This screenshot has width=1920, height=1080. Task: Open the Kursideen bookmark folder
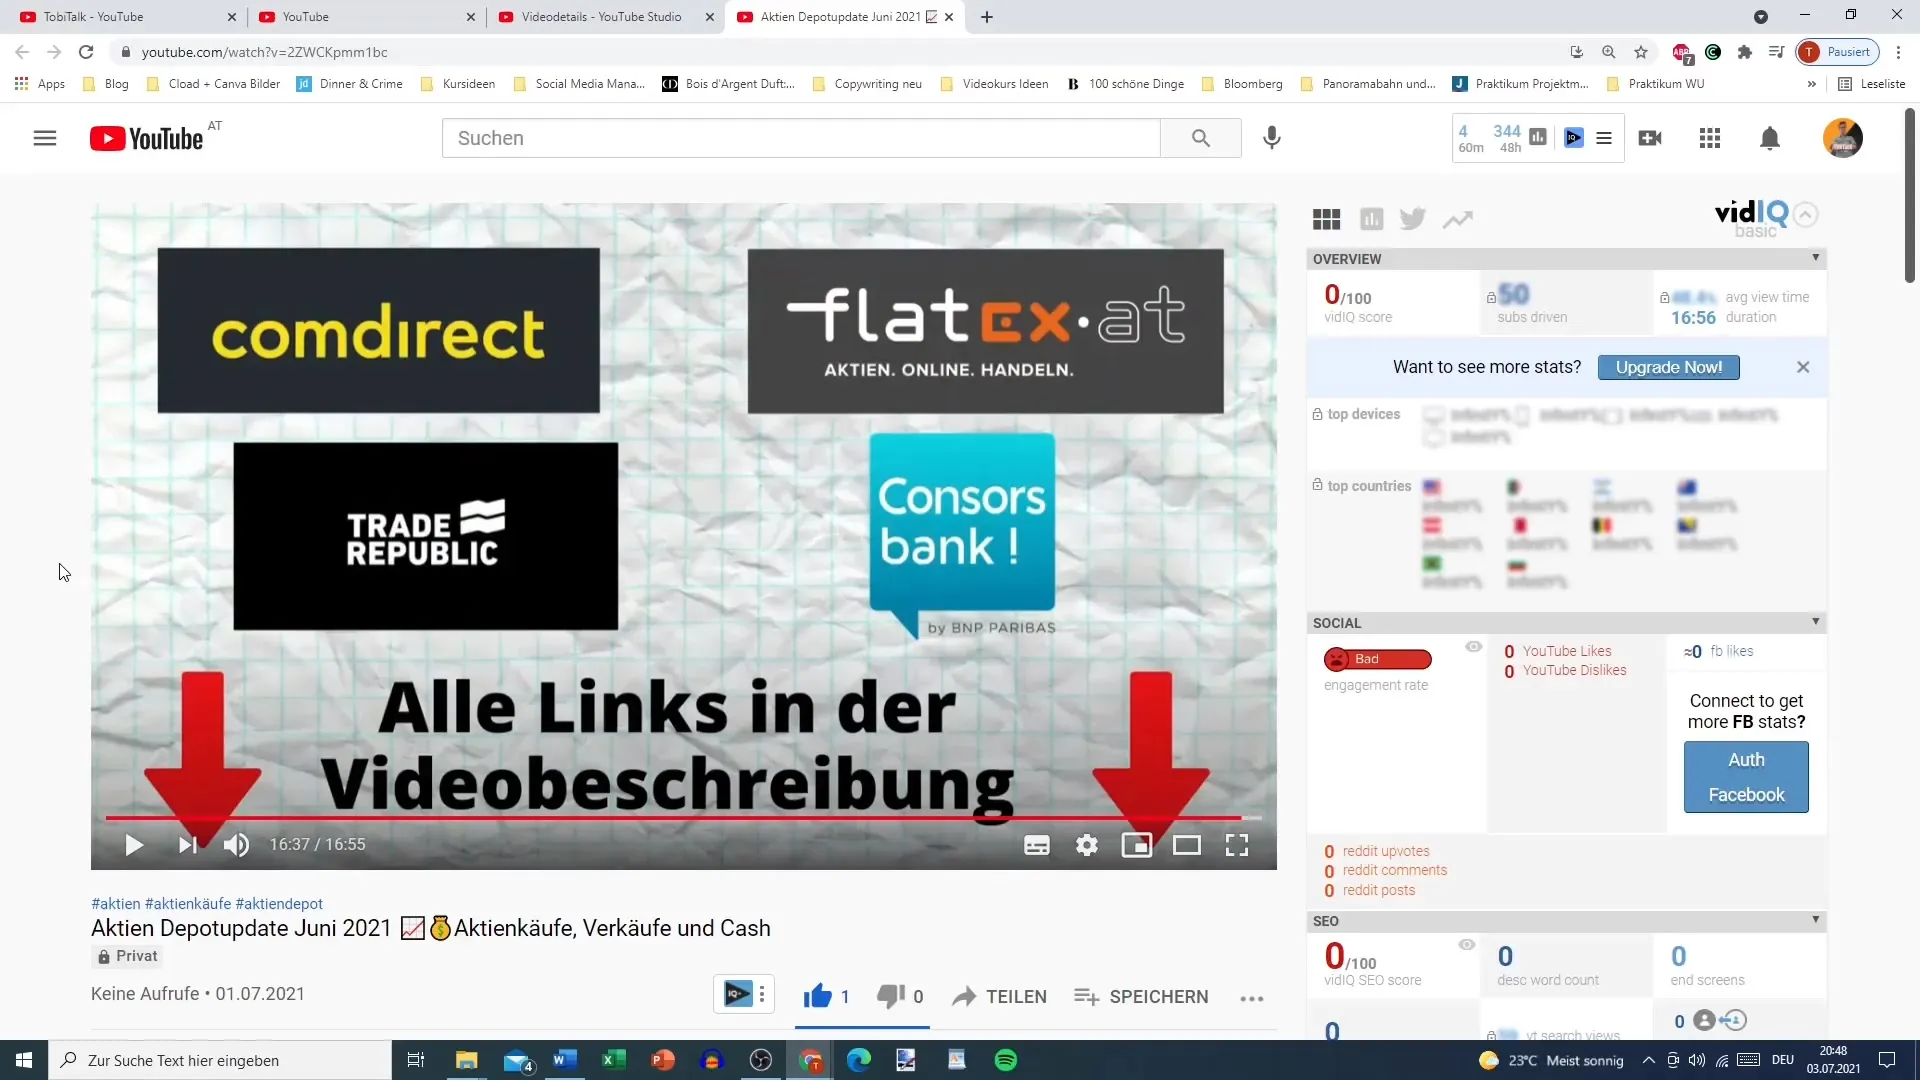tap(458, 84)
